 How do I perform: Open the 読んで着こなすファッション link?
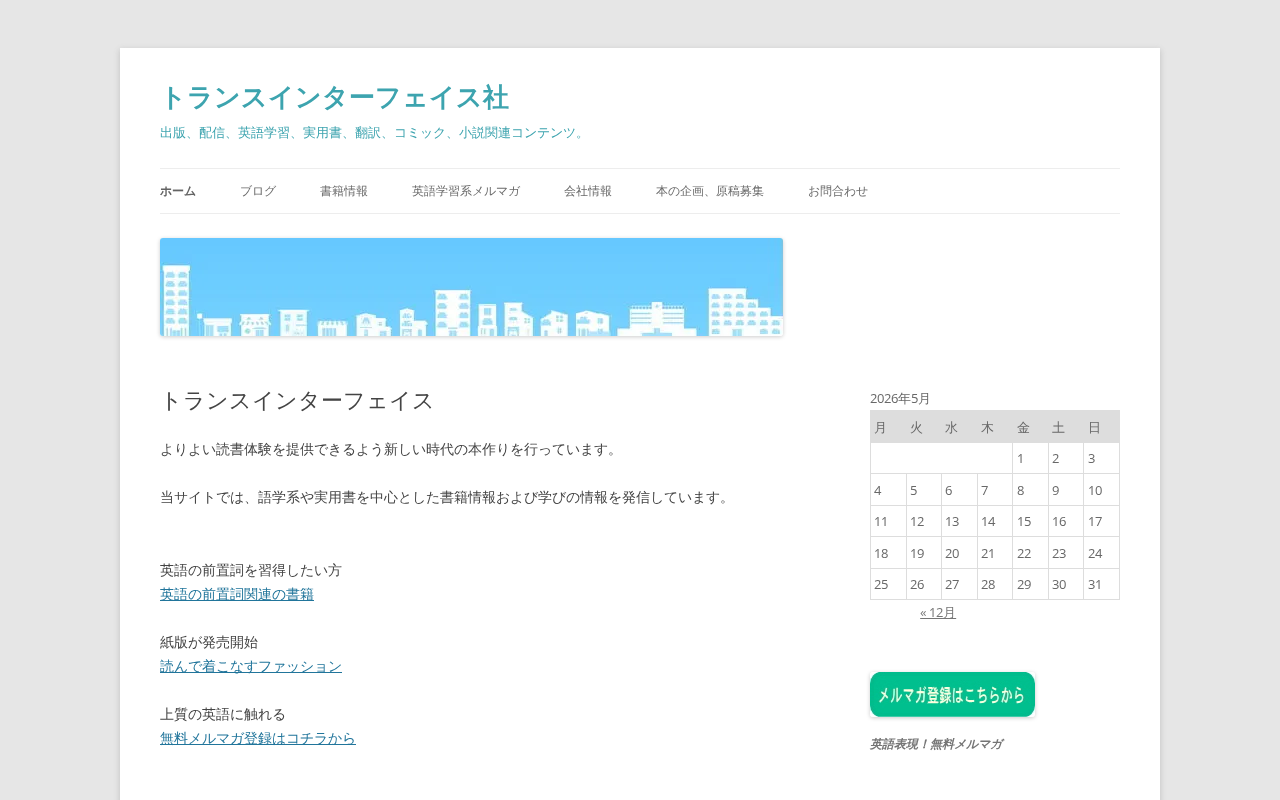(x=251, y=666)
